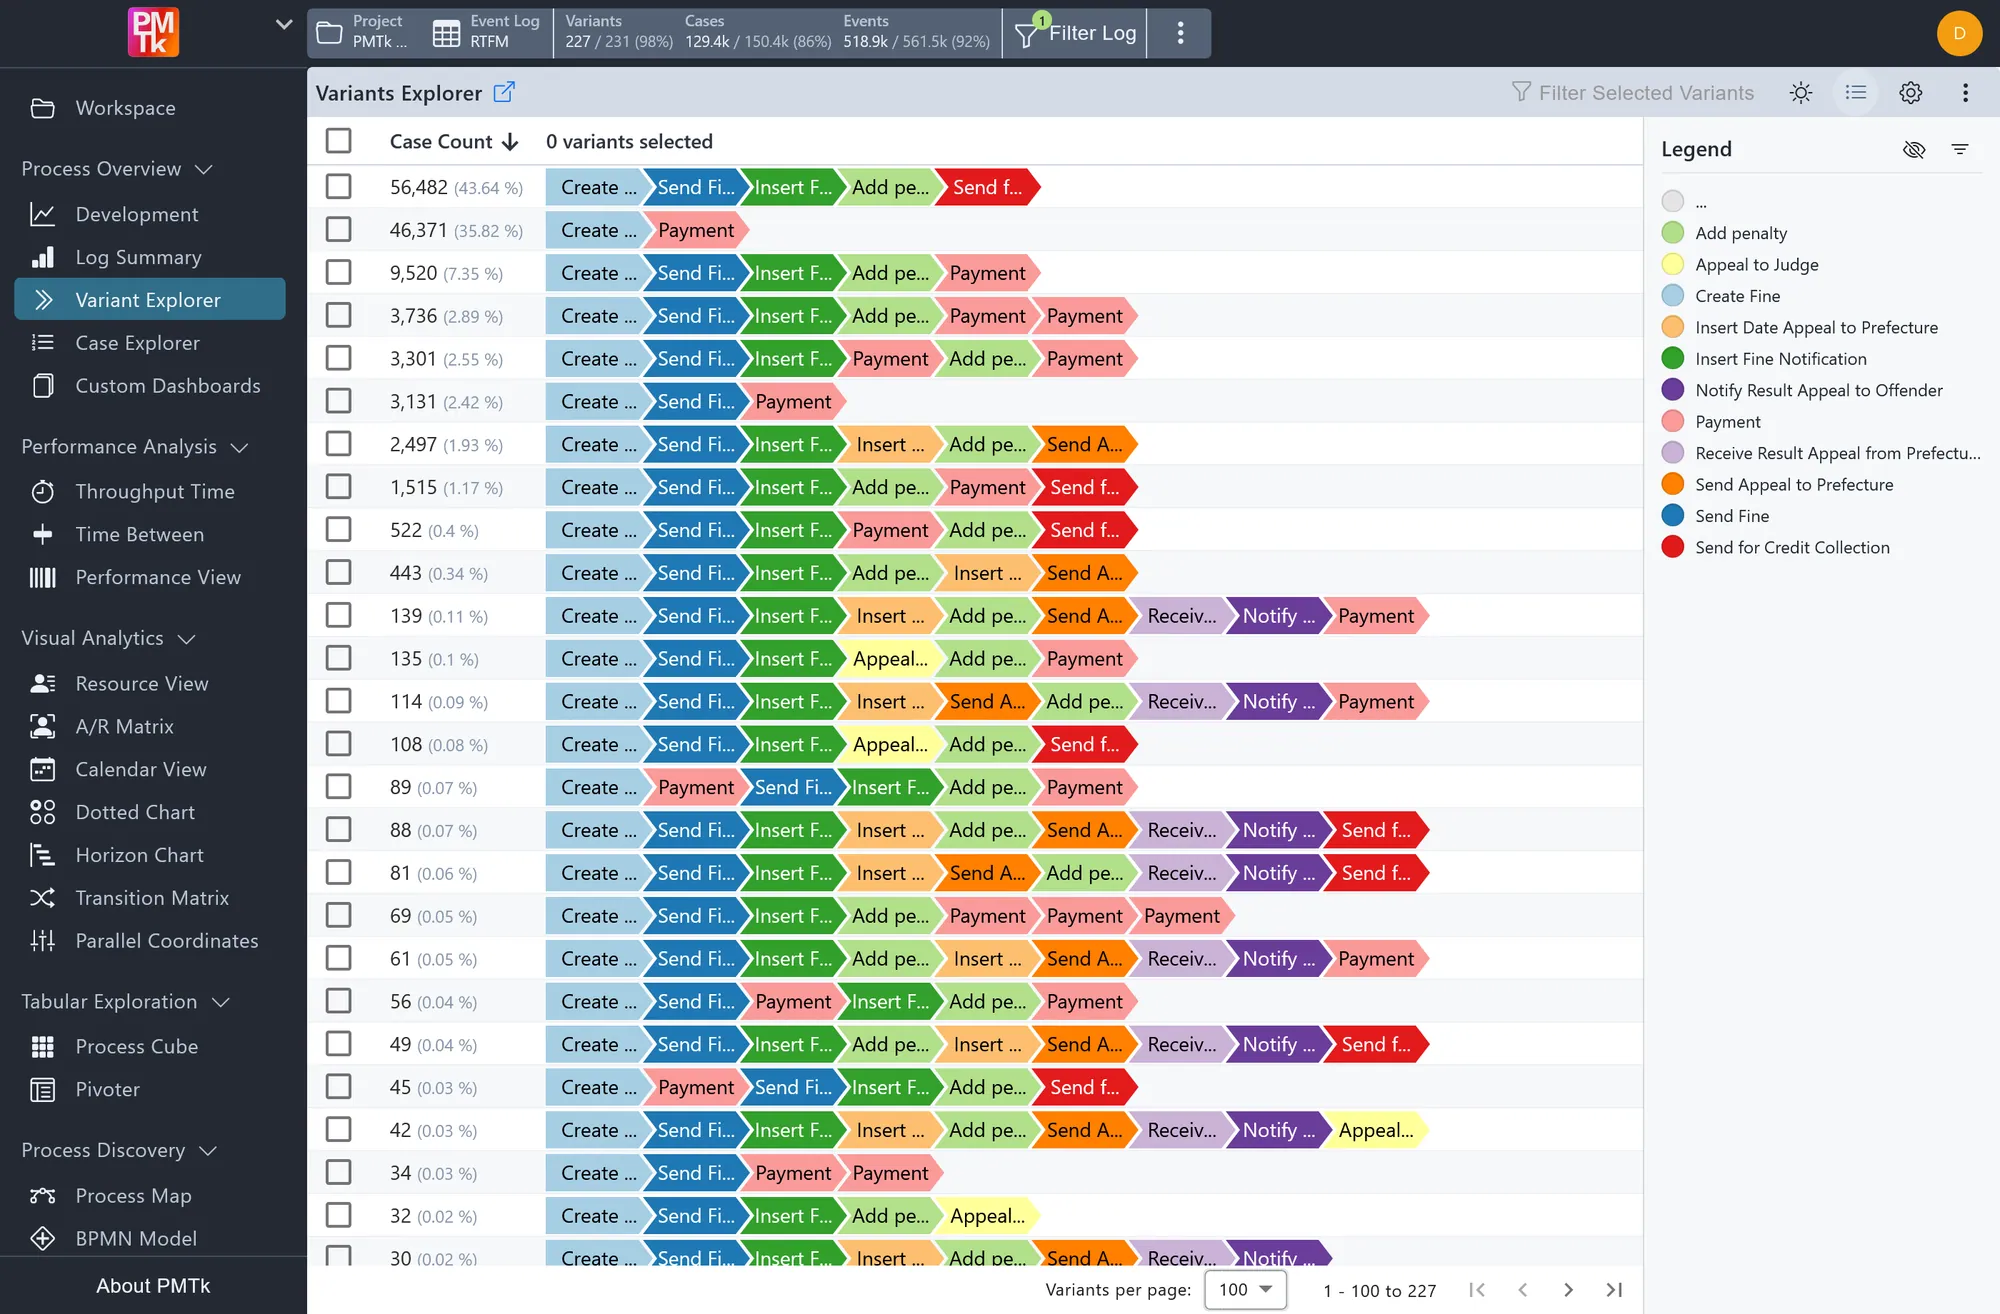Click the PMTk logo icon
This screenshot has height=1314, width=2000.
pos(153,32)
